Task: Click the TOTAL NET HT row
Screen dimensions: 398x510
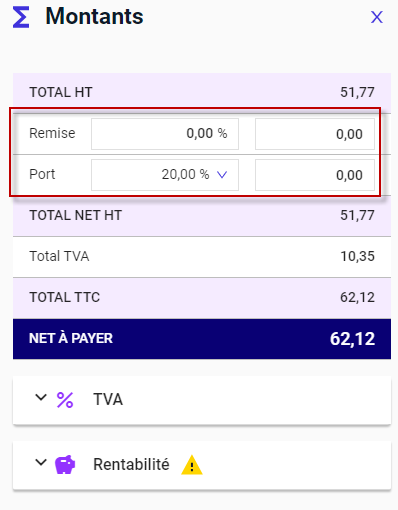Action: click(x=202, y=216)
